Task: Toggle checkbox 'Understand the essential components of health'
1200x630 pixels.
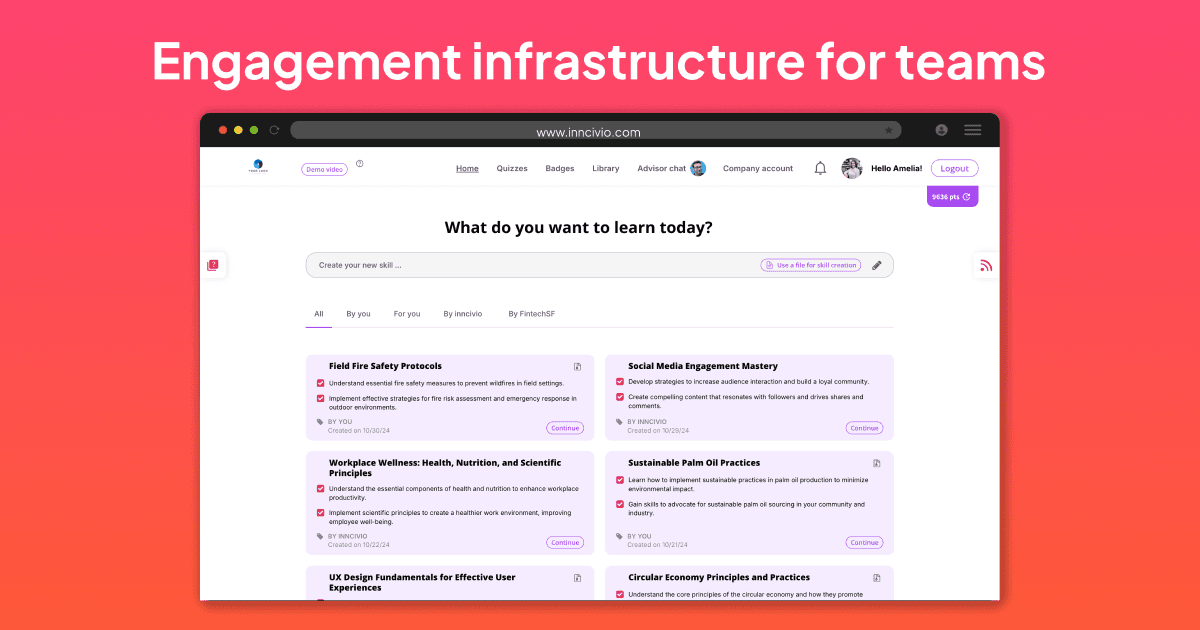Action: (321, 489)
